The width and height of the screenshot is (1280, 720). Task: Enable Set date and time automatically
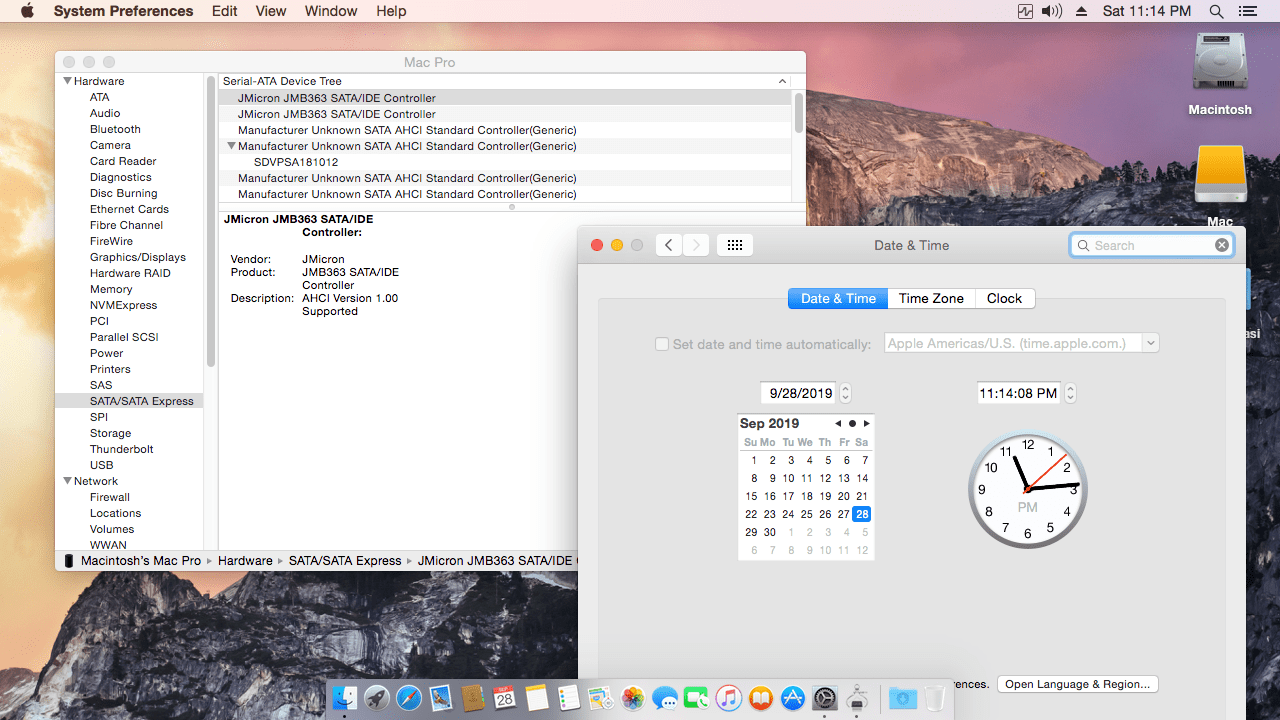click(662, 344)
